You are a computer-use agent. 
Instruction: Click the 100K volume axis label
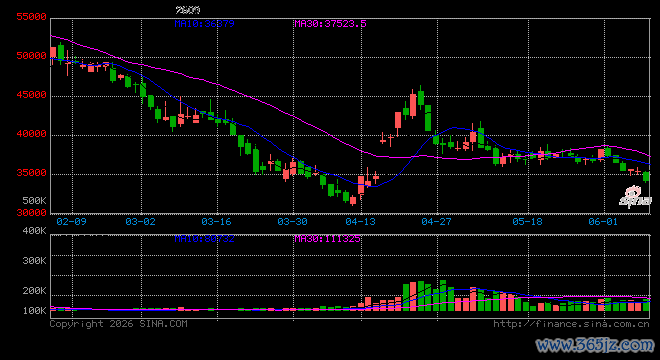34,311
